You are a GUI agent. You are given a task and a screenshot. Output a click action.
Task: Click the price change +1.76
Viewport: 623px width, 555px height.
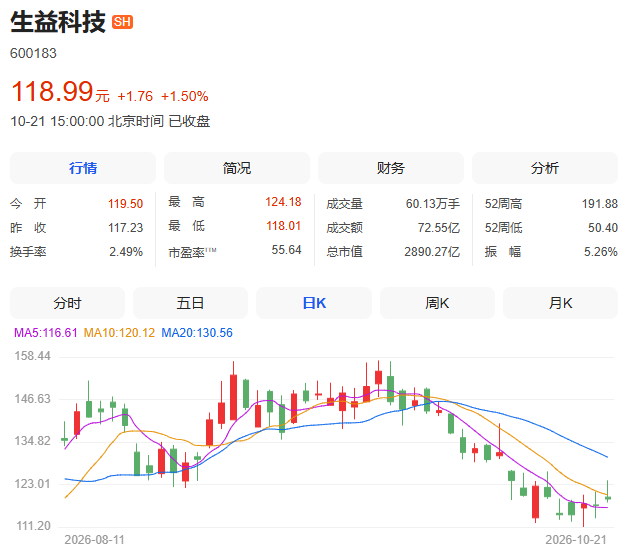[135, 96]
